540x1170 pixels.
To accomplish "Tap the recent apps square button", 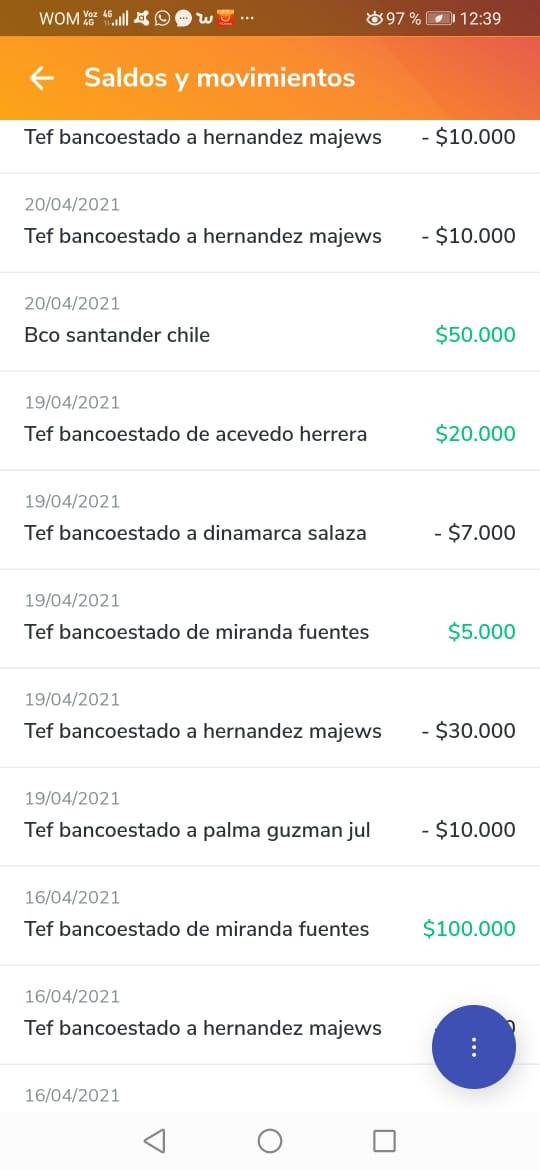I will pyautogui.click(x=384, y=1140).
